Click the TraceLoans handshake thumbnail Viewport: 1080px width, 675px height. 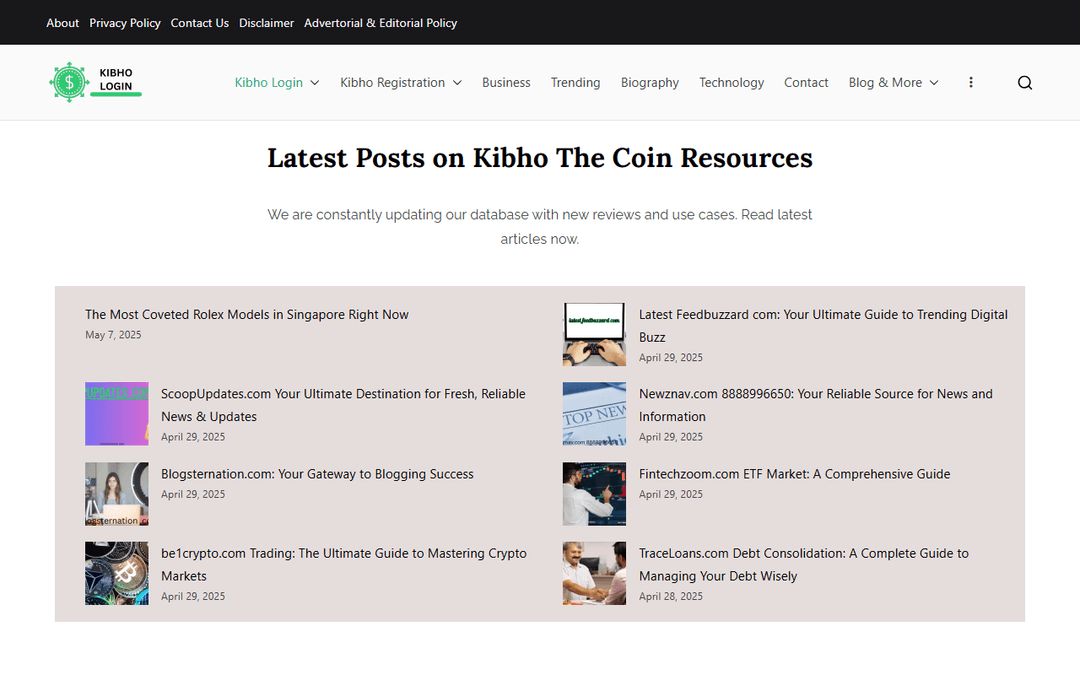pyautogui.click(x=594, y=573)
